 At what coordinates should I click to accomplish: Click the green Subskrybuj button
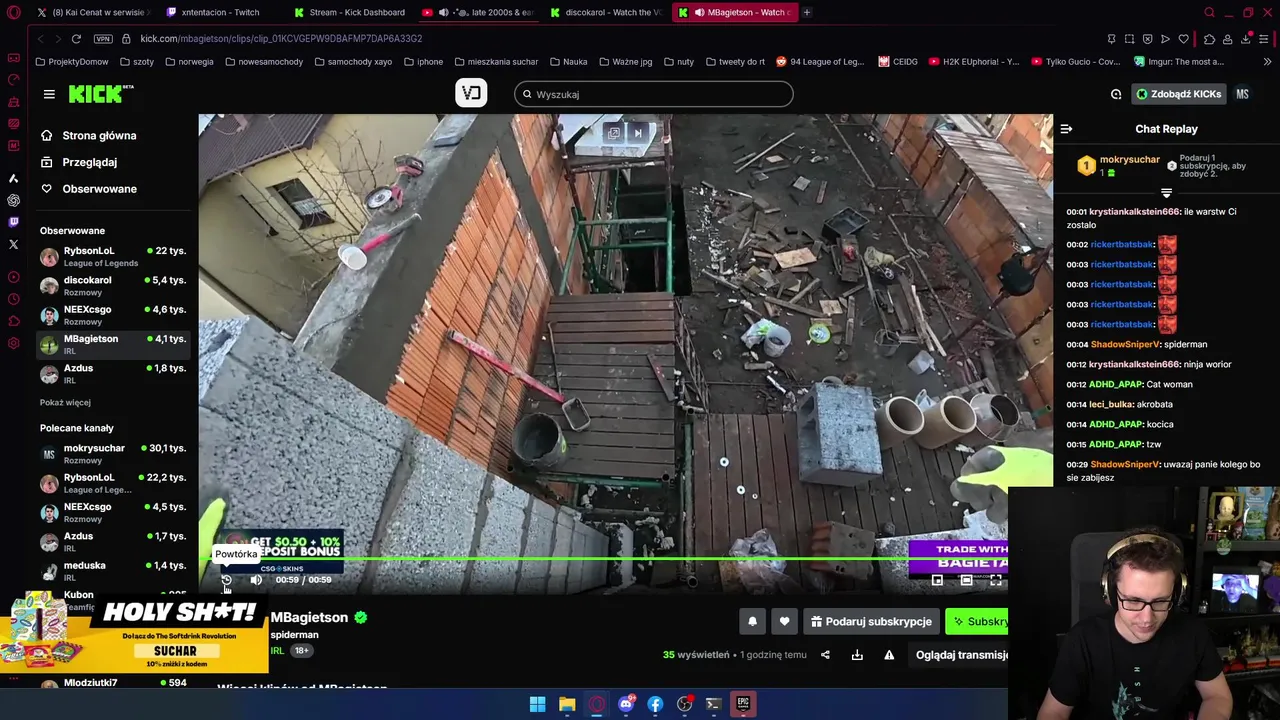(x=977, y=621)
